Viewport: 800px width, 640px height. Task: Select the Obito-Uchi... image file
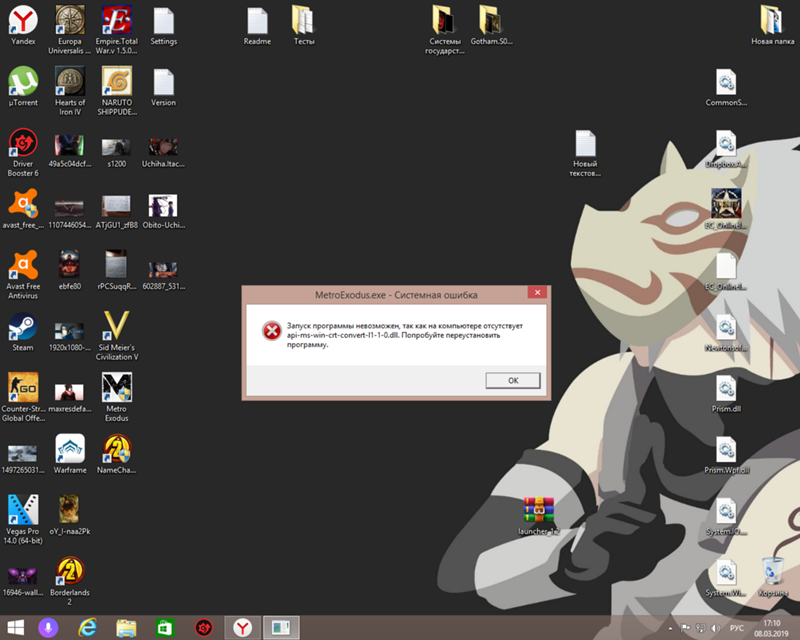[164, 212]
